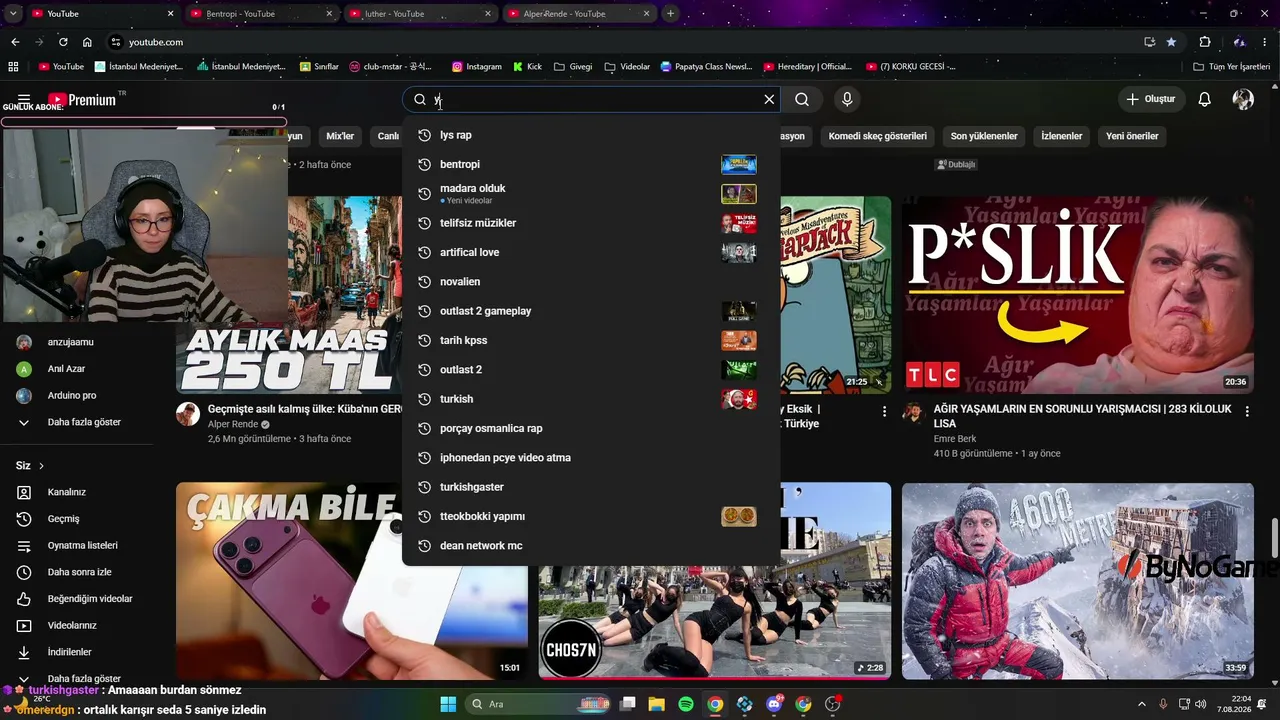Open the P*SLIK Ağır Yaşamlar video thumbnail
This screenshot has width=1280, height=720.
[x=1078, y=295]
